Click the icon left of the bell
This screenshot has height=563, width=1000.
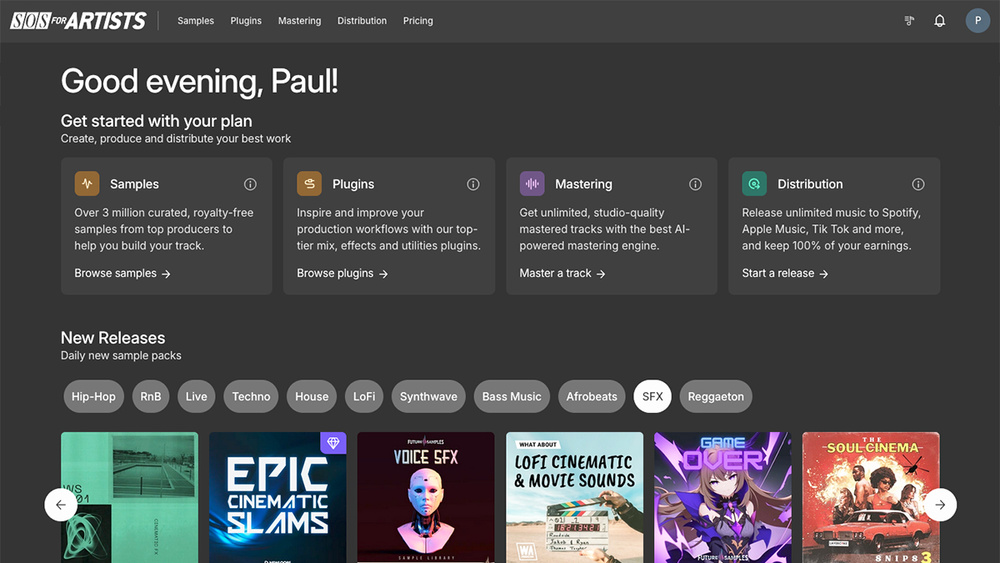tap(909, 21)
